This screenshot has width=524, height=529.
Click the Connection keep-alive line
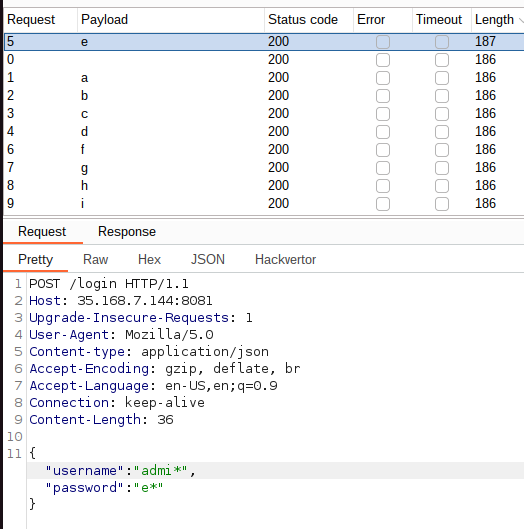pos(117,402)
